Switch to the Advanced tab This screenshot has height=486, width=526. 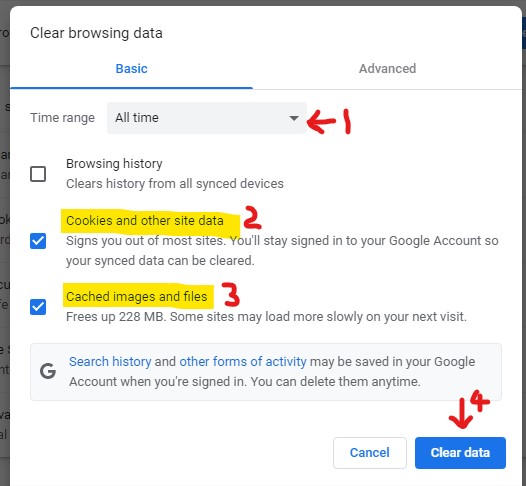coord(387,69)
